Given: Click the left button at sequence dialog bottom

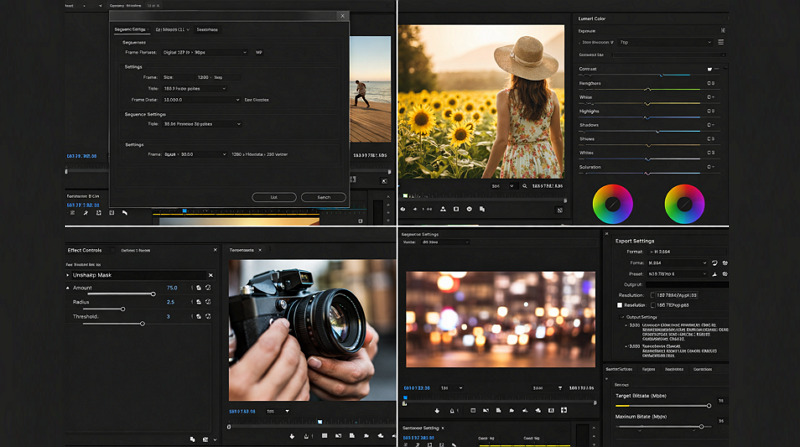Looking at the screenshot, I should coord(274,197).
